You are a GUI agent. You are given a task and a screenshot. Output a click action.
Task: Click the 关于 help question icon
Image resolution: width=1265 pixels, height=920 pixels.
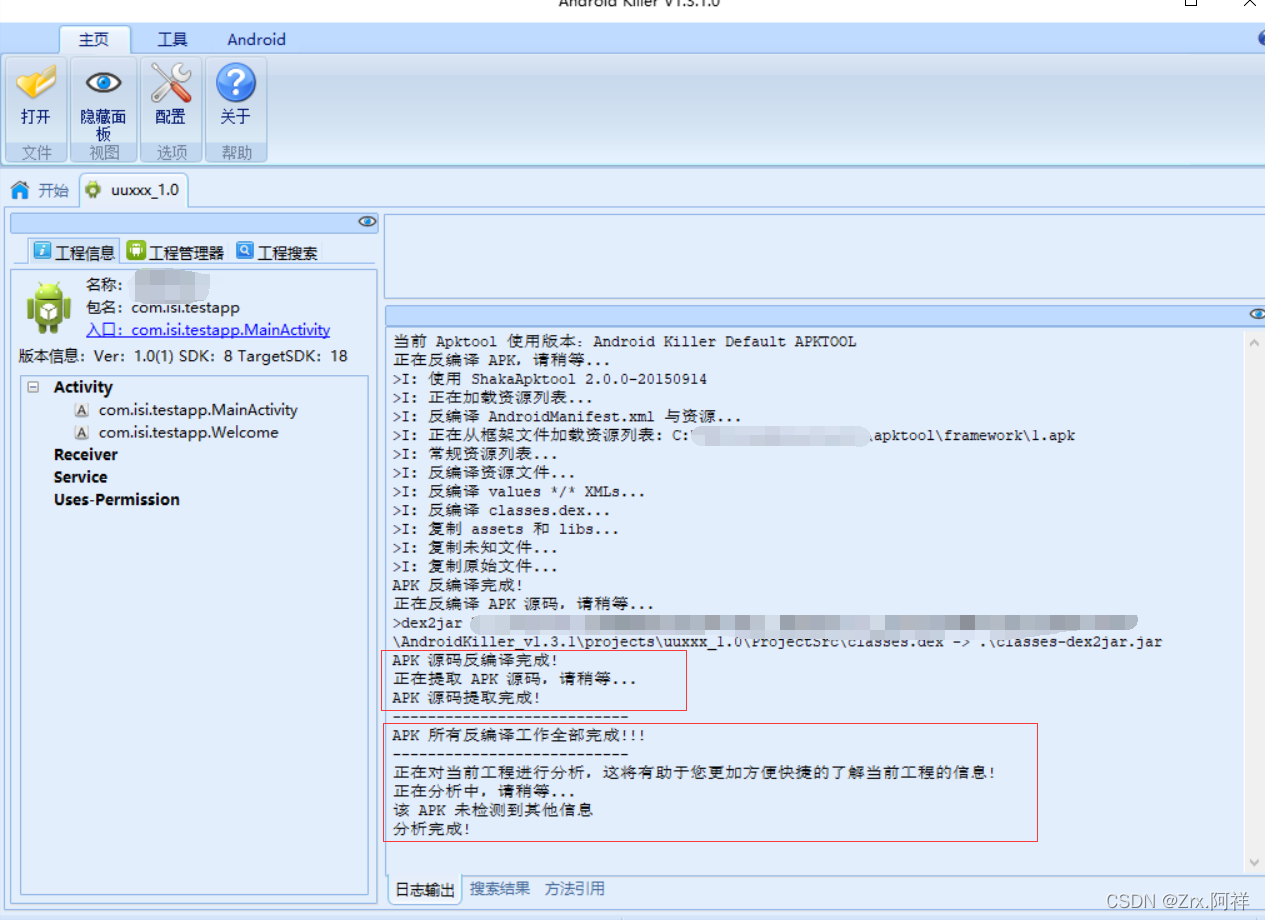coord(236,82)
